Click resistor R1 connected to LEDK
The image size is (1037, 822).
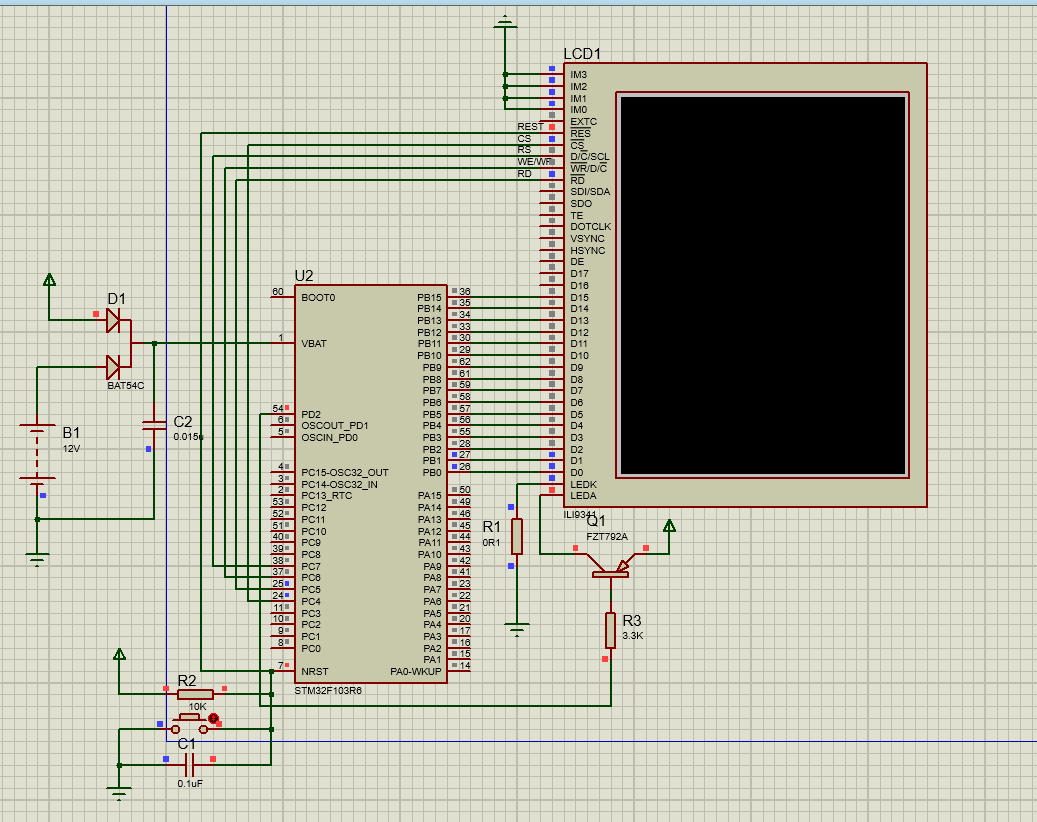517,536
